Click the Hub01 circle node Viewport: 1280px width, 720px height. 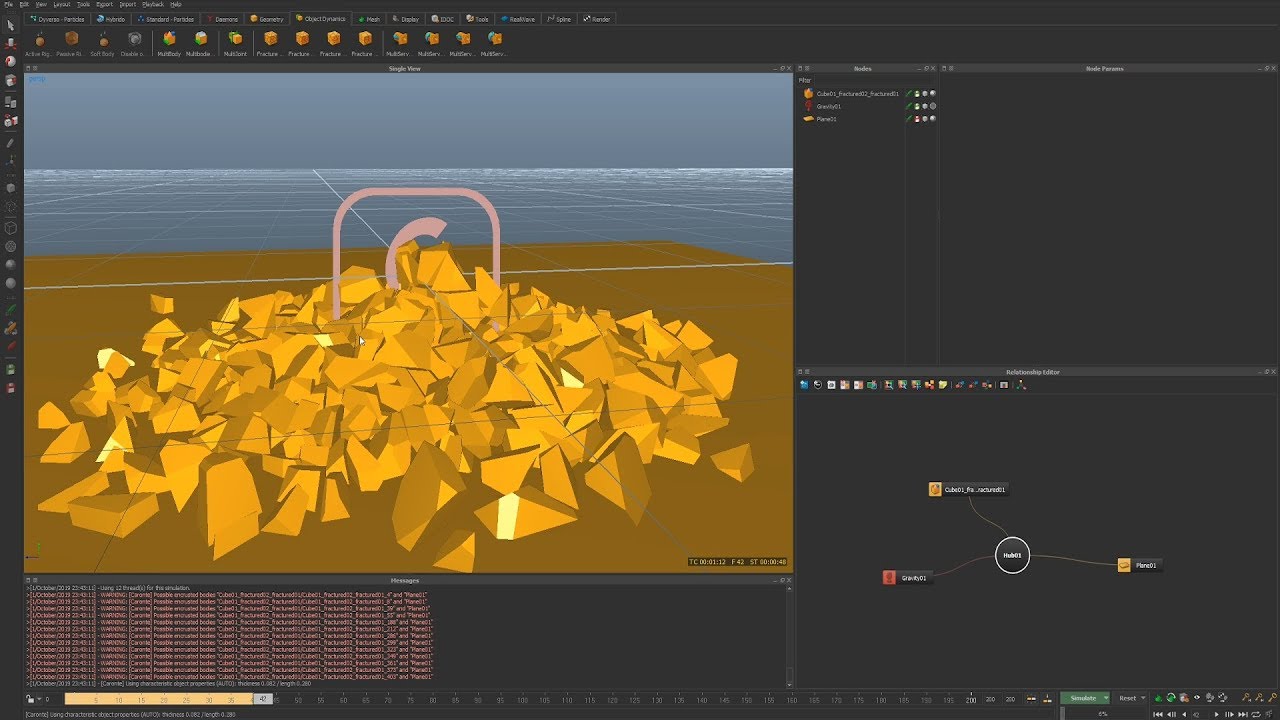[1012, 555]
